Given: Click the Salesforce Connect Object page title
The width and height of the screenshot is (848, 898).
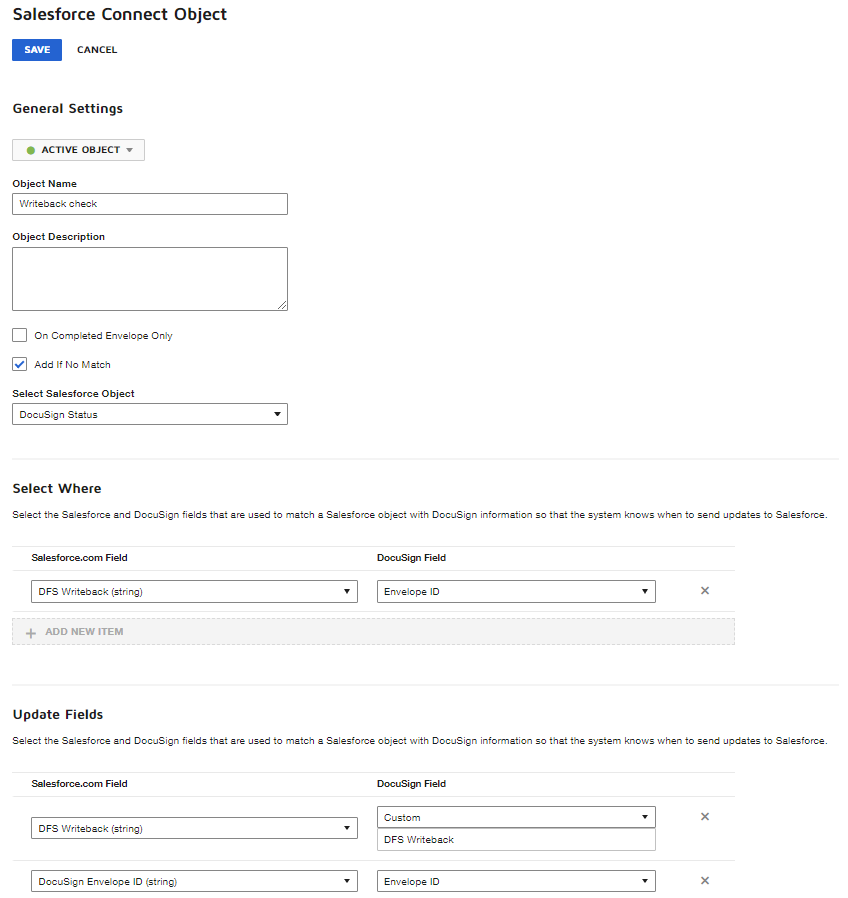Looking at the screenshot, I should pyautogui.click(x=120, y=14).
